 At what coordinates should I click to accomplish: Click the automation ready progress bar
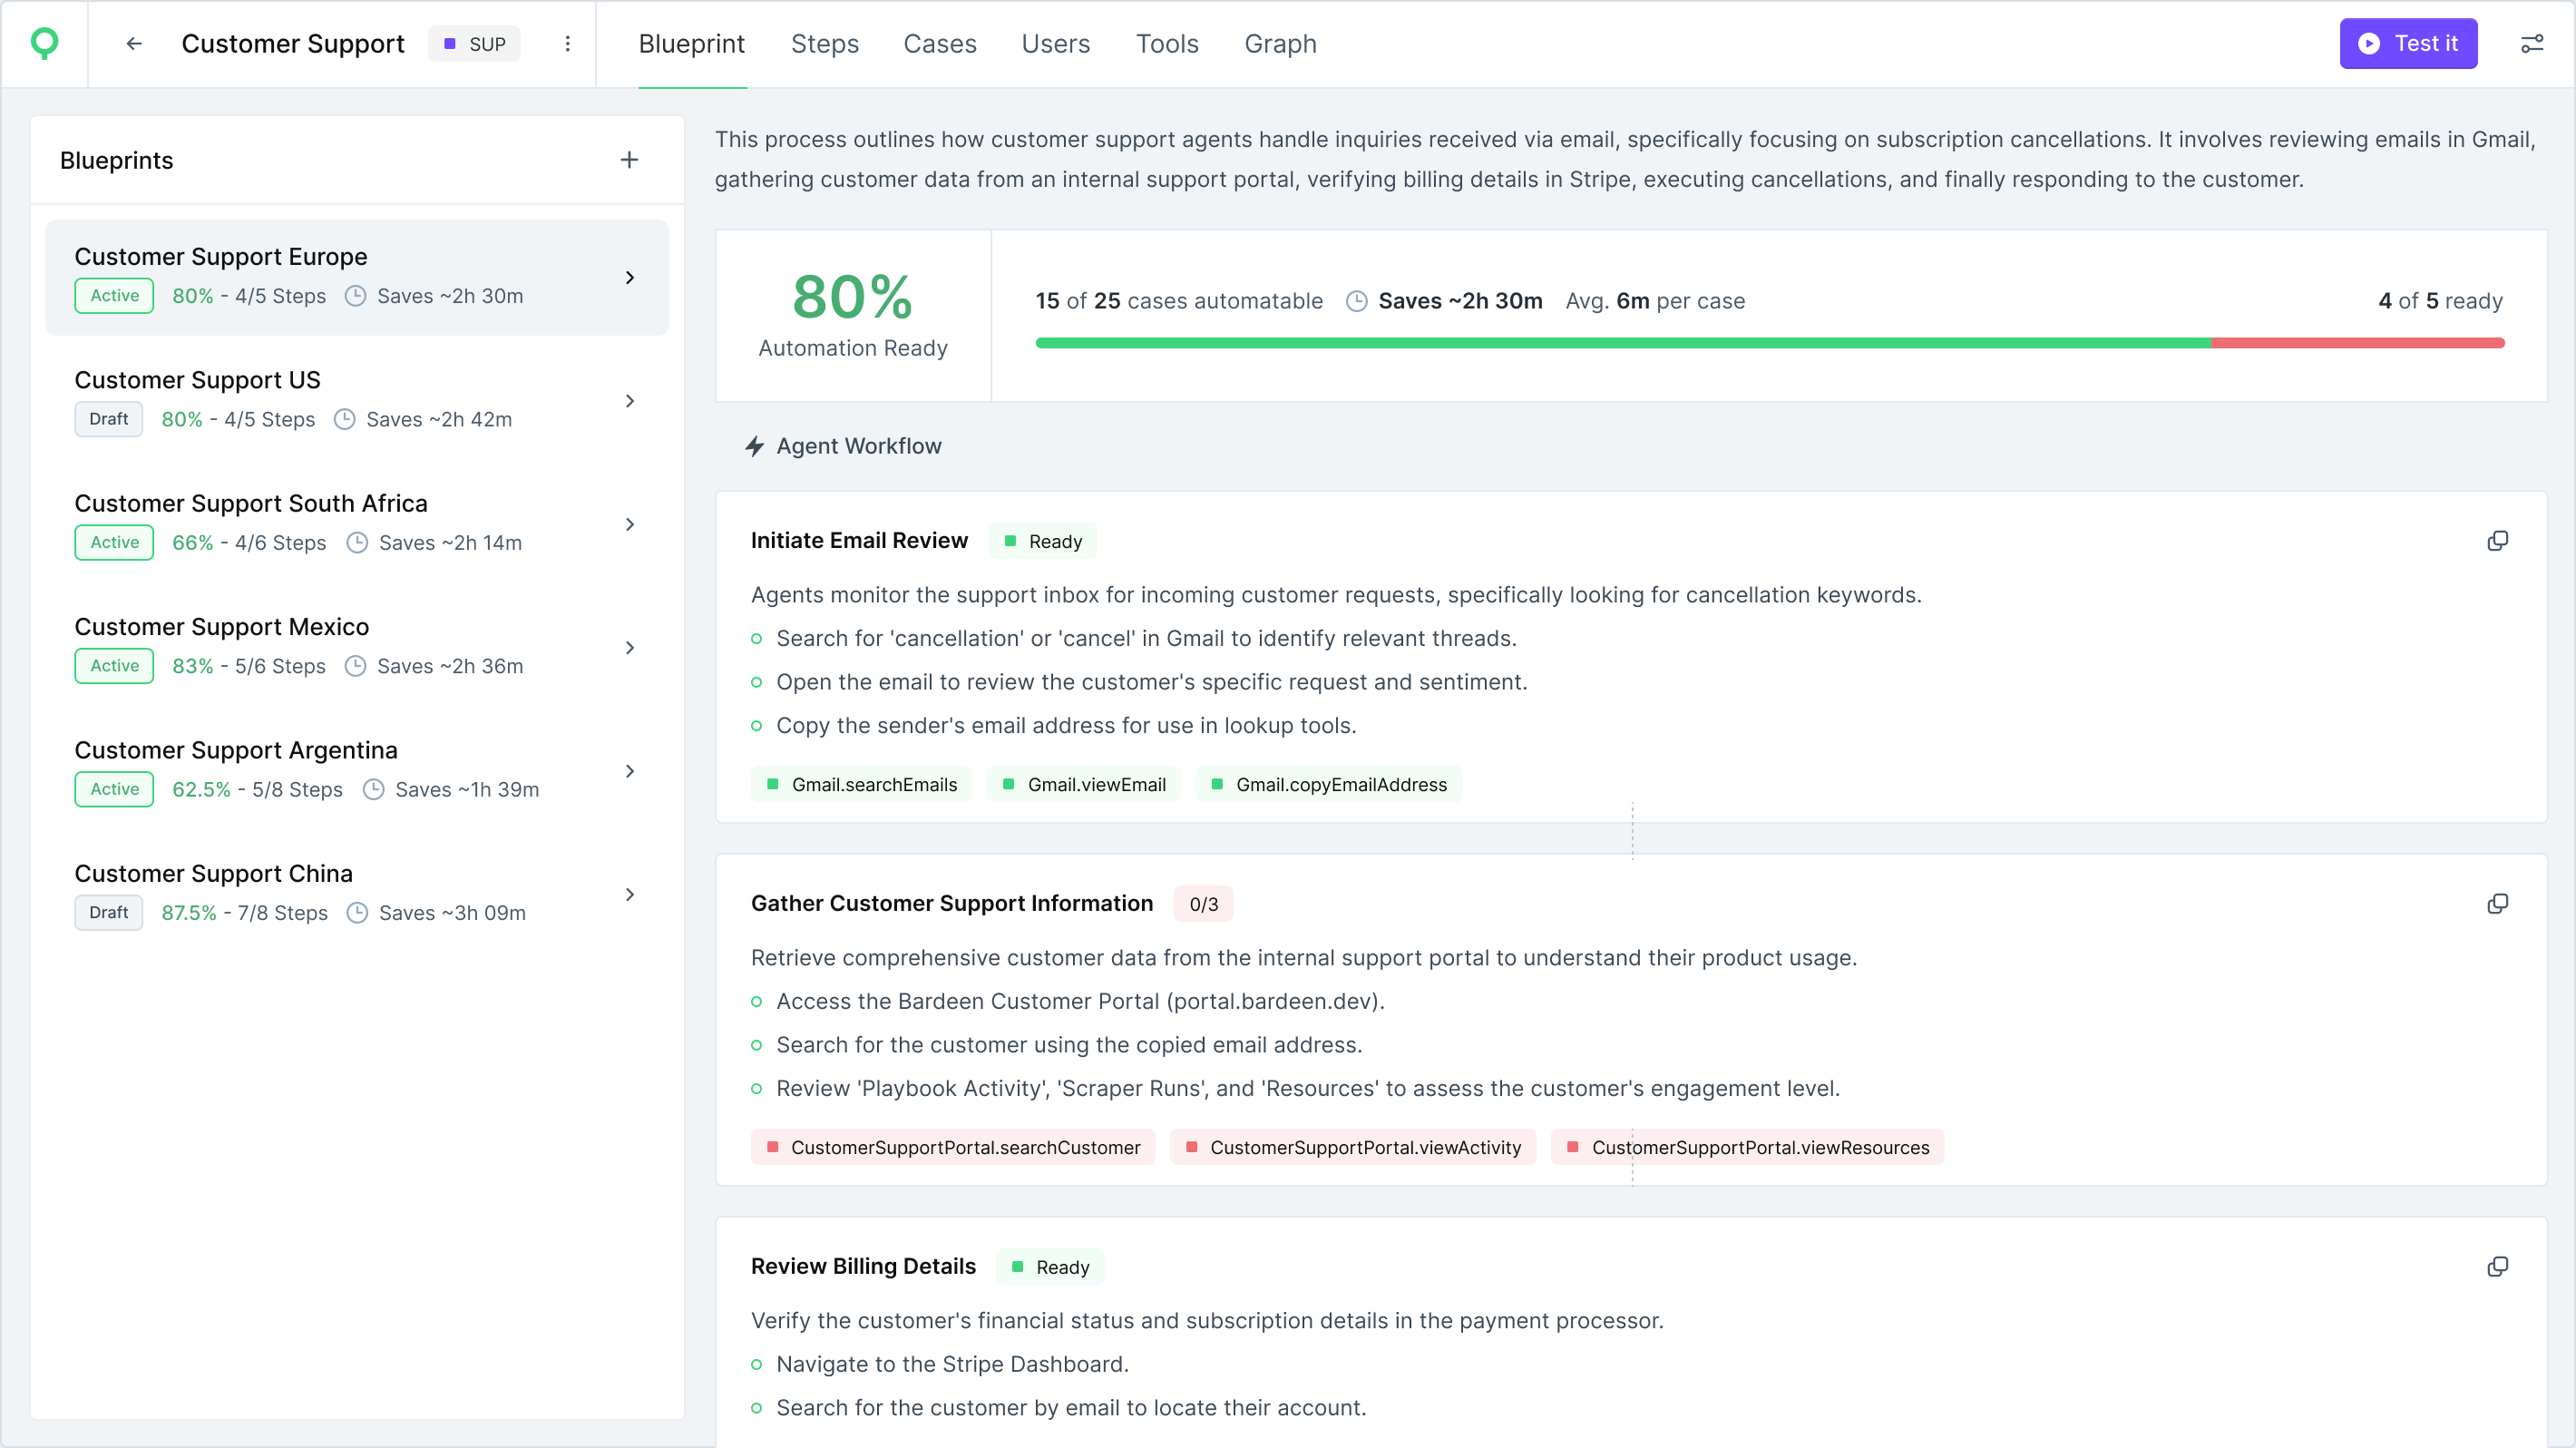click(1769, 343)
